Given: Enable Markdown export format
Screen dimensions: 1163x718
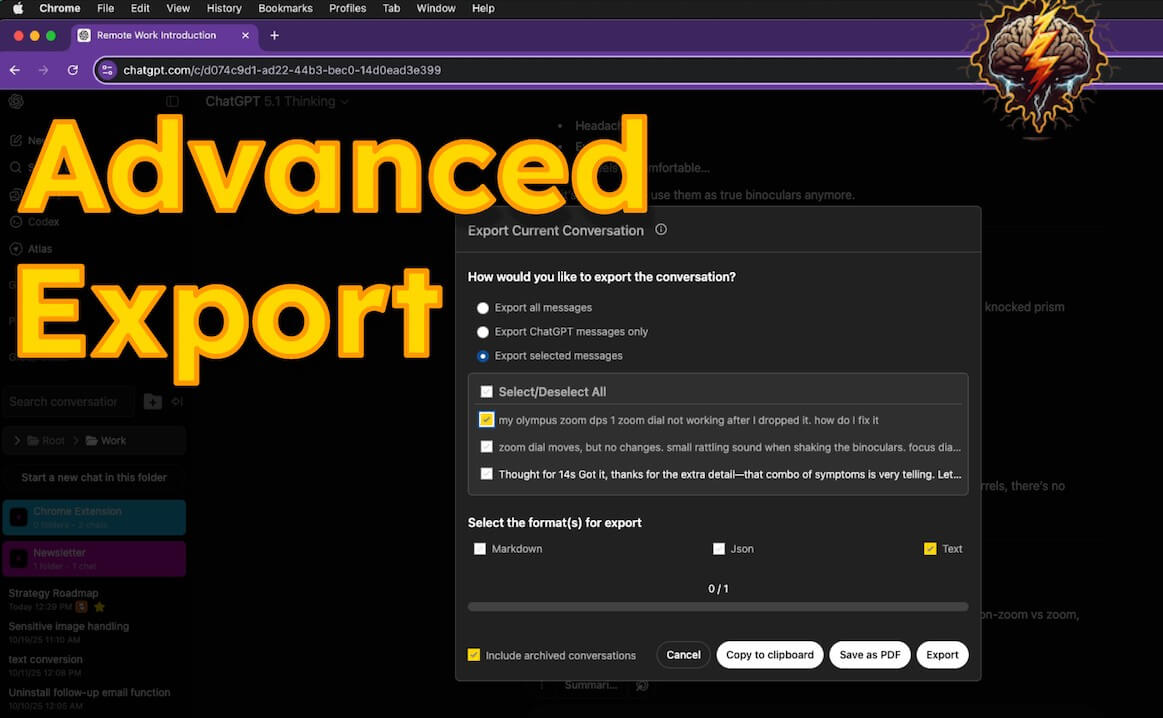Looking at the screenshot, I should (x=480, y=549).
